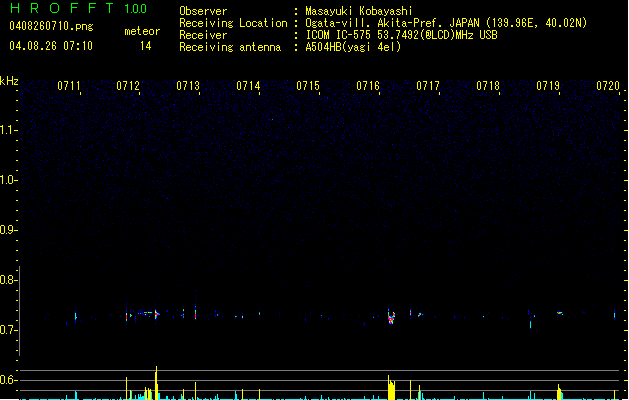Click the kHz axis unit label
Image resolution: width=629 pixels, height=400 pixels.
point(9,81)
